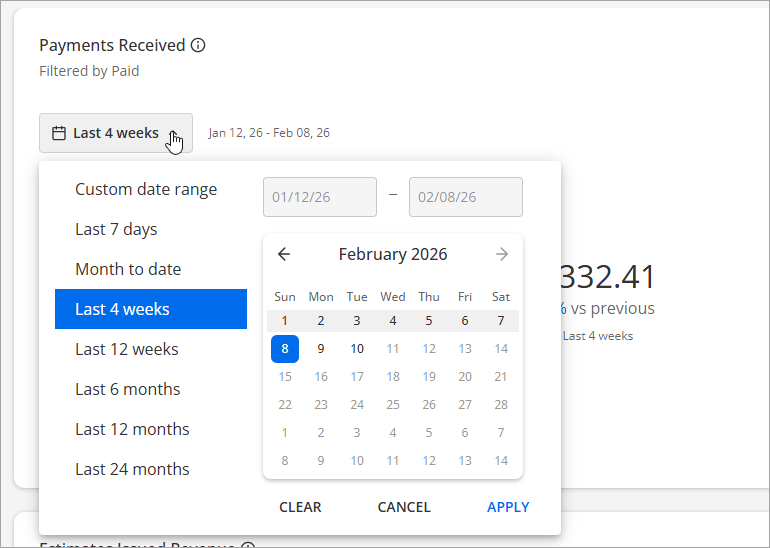Click the next month right arrow
This screenshot has width=770, height=548.
tap(502, 254)
